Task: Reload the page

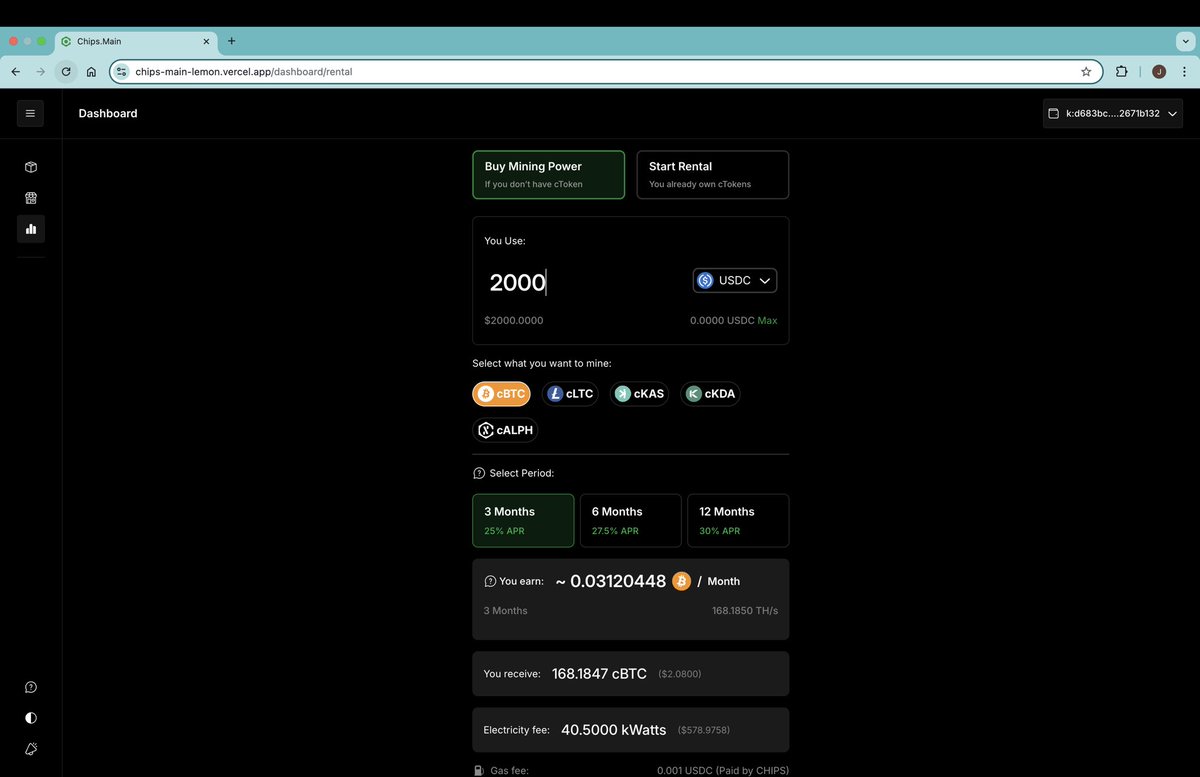Action: pyautogui.click(x=66, y=72)
